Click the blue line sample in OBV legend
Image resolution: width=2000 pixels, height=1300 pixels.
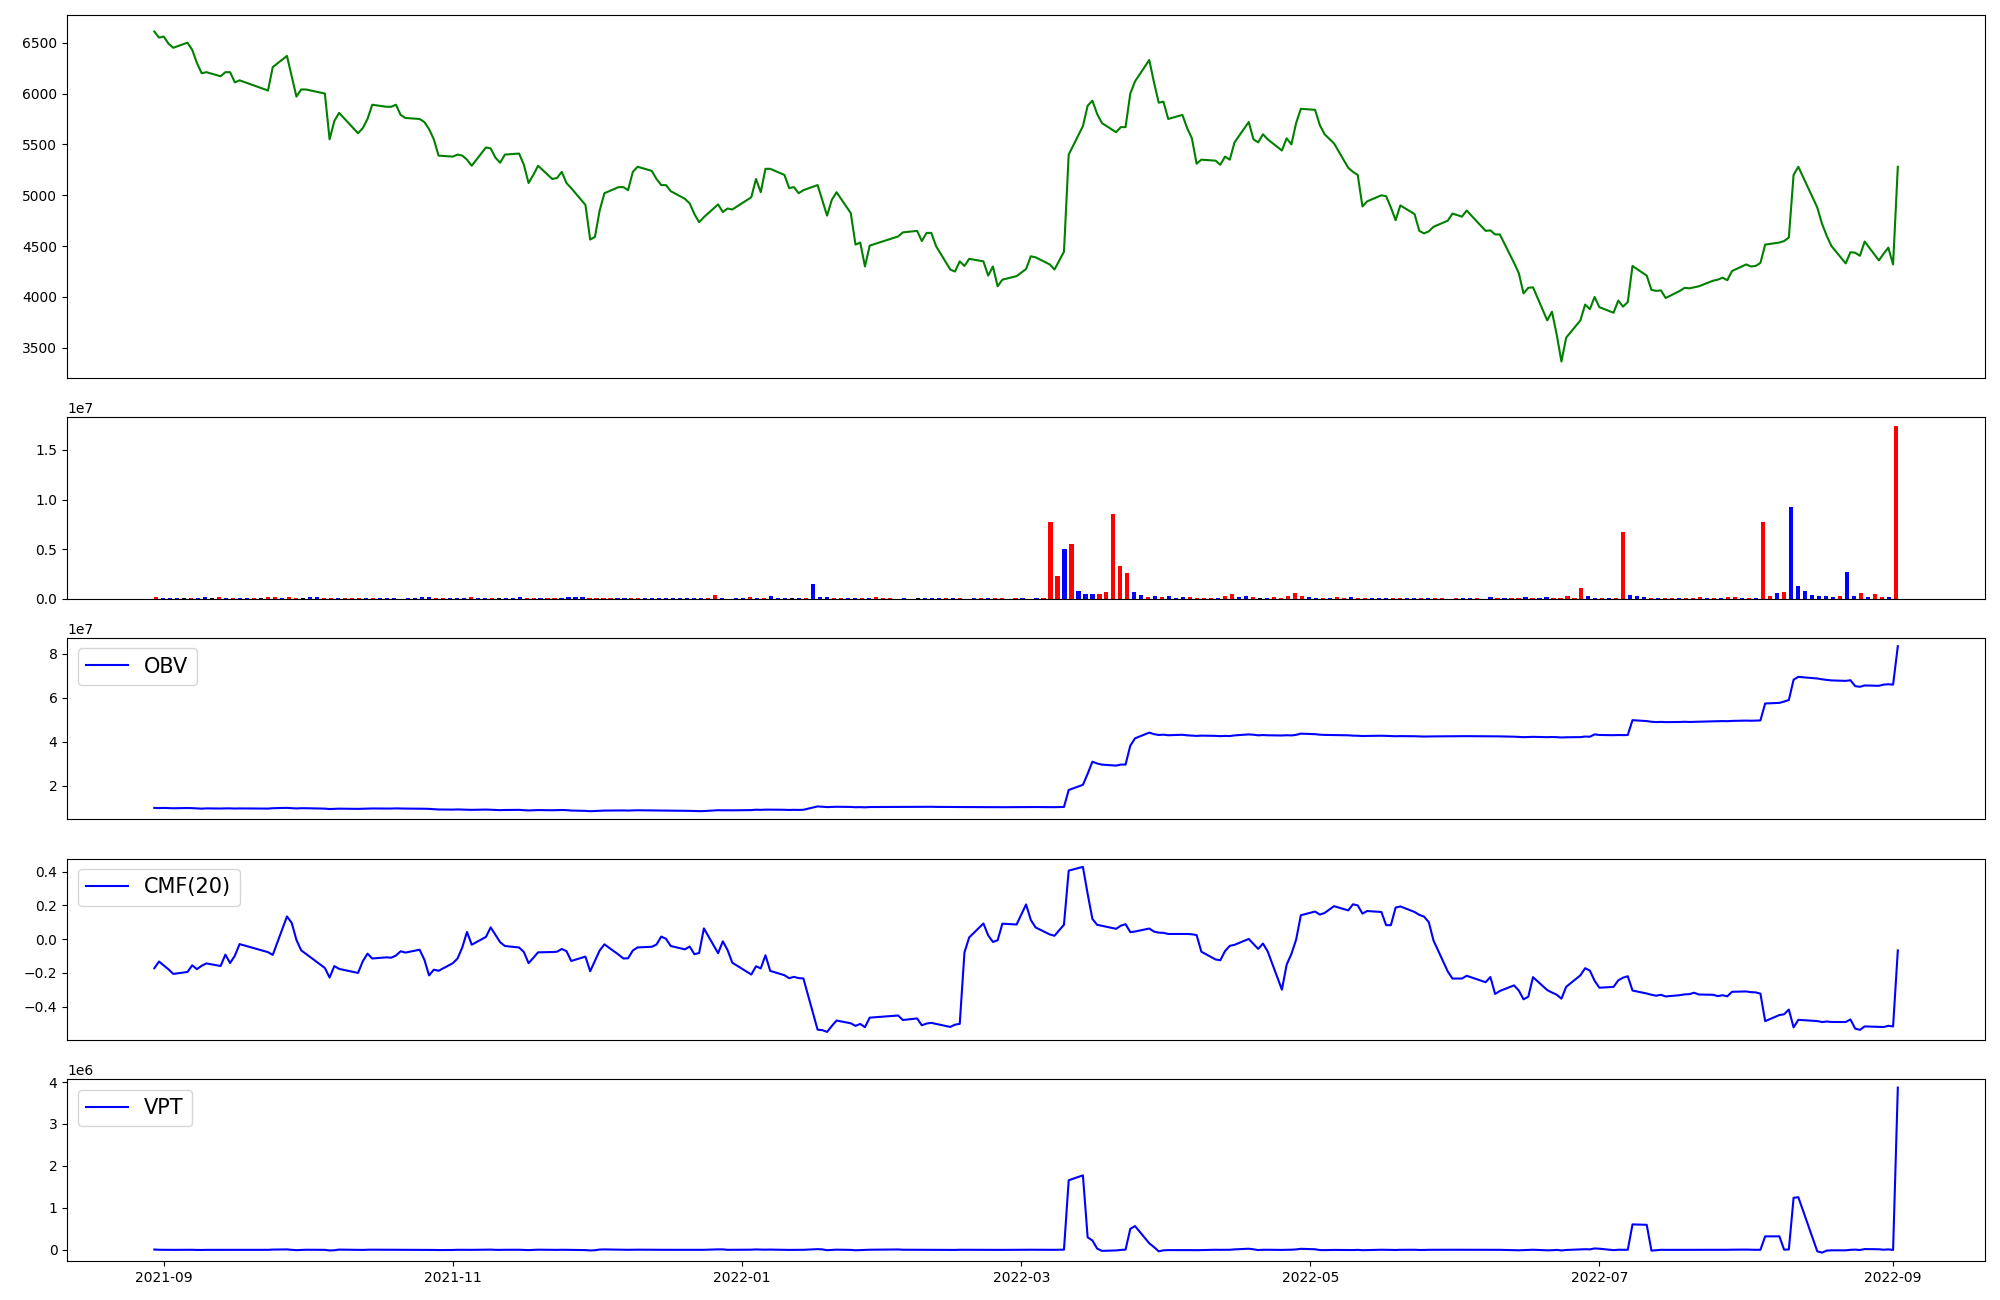(x=108, y=666)
